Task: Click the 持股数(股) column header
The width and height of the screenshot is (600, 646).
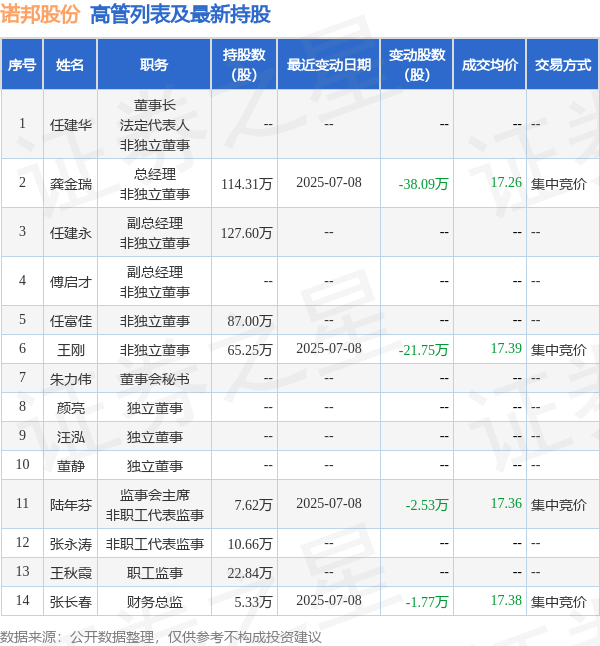Action: (244, 65)
